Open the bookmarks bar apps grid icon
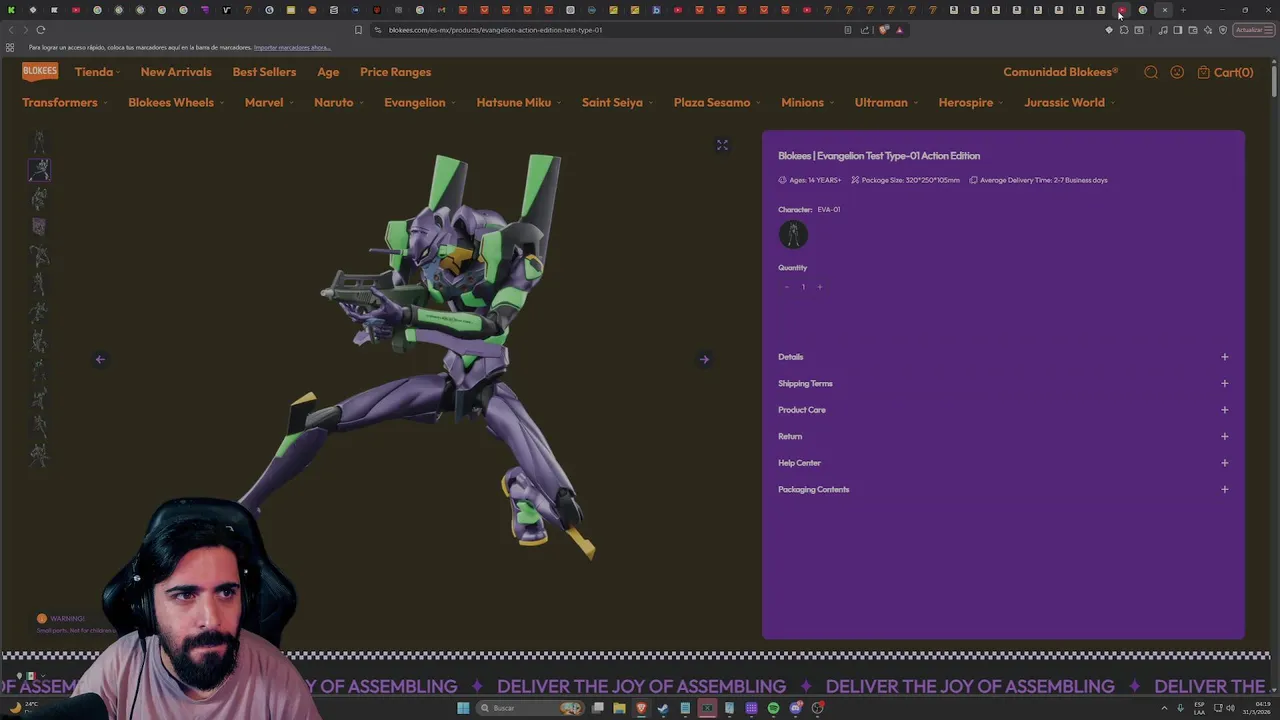1280x720 pixels. pyautogui.click(x=10, y=48)
